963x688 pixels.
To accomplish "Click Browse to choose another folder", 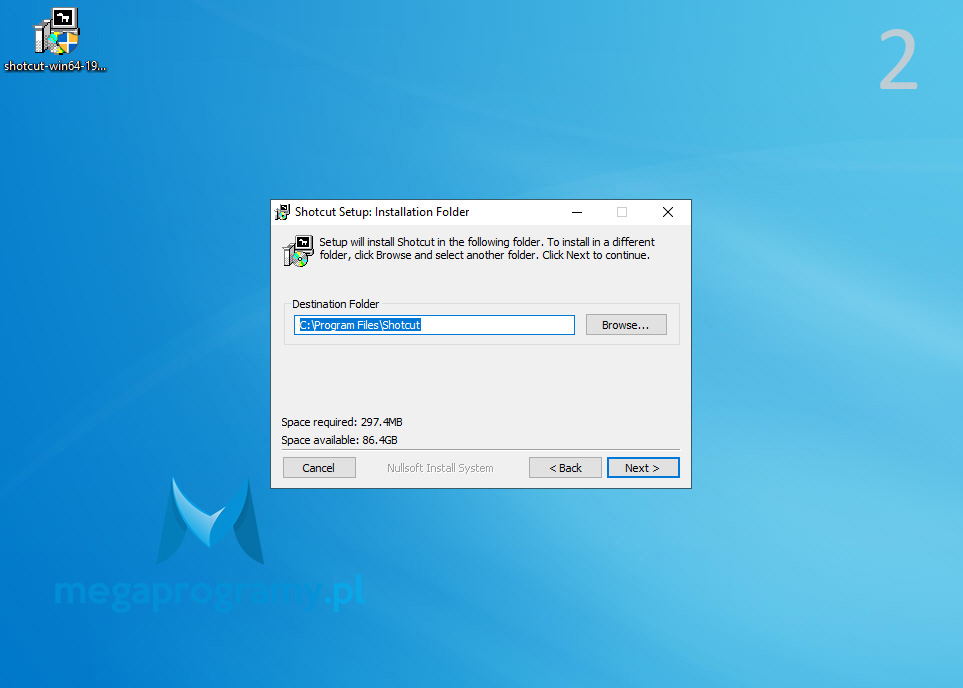I will [626, 325].
